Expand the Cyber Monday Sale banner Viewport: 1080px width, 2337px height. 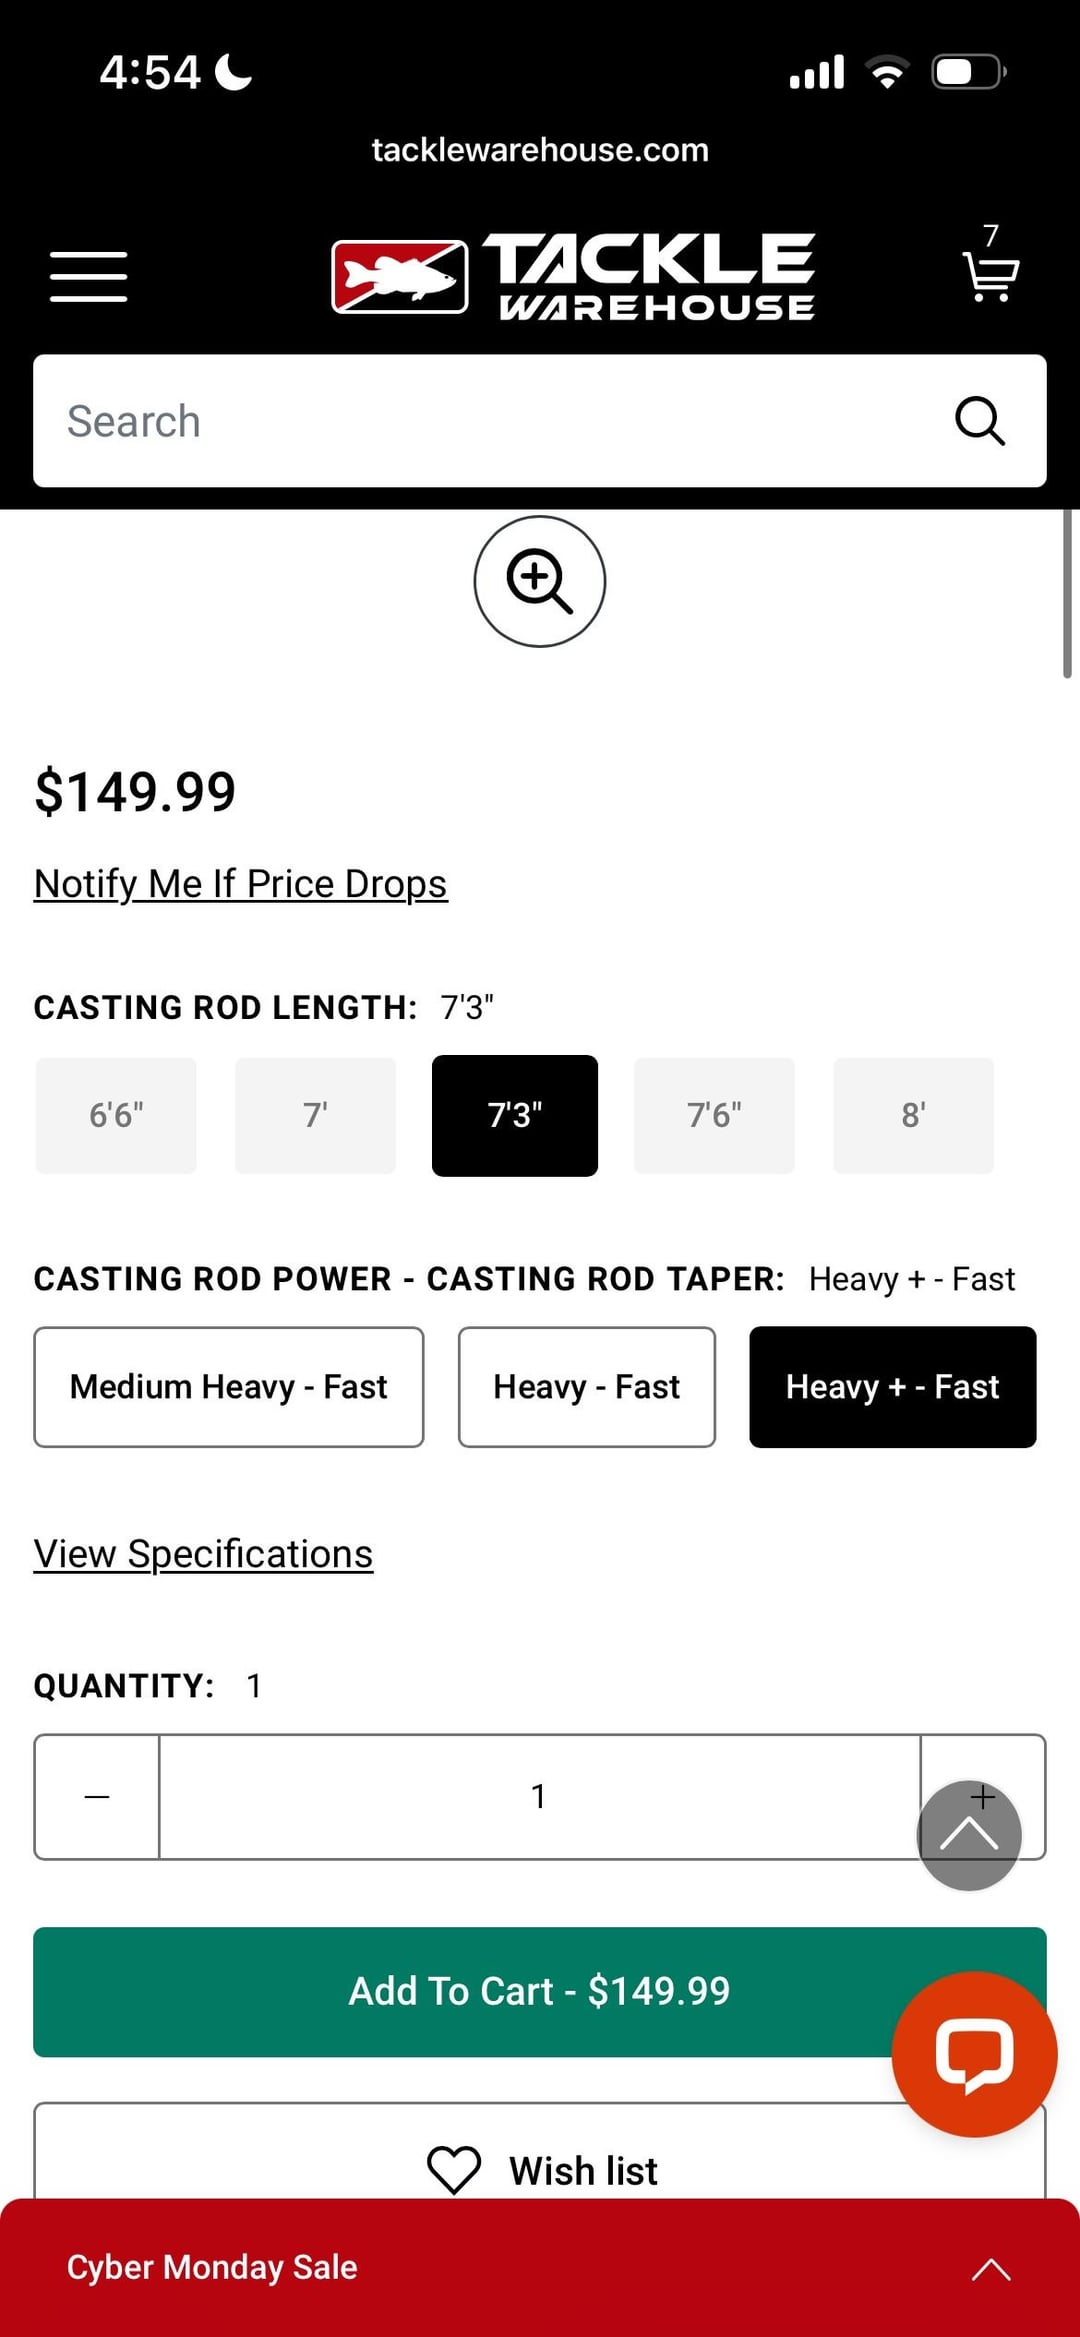[x=990, y=2268]
